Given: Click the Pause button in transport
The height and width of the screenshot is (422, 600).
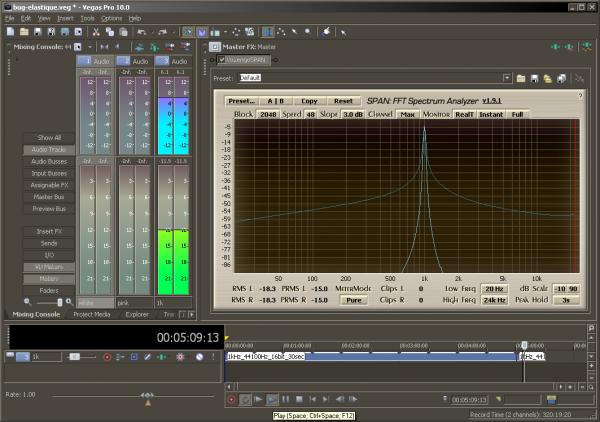Looking at the screenshot, I should click(x=285, y=399).
